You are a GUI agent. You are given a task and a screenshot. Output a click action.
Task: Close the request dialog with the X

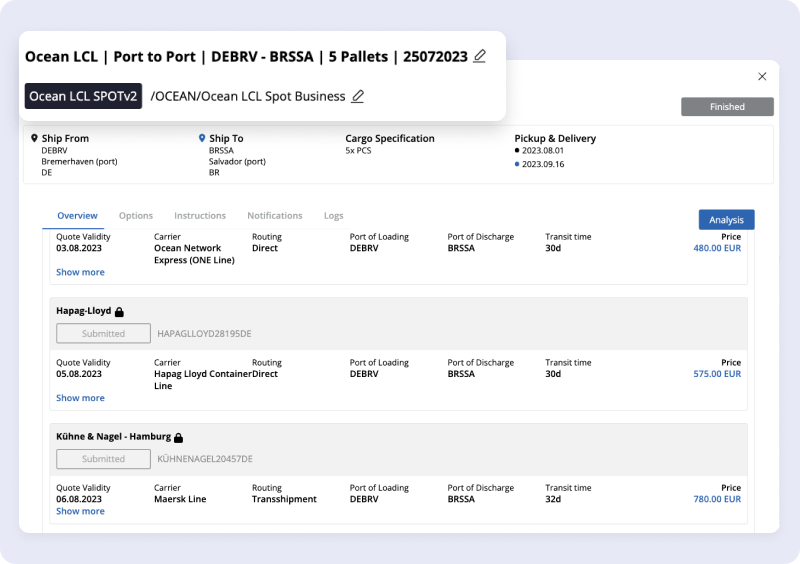pos(762,76)
